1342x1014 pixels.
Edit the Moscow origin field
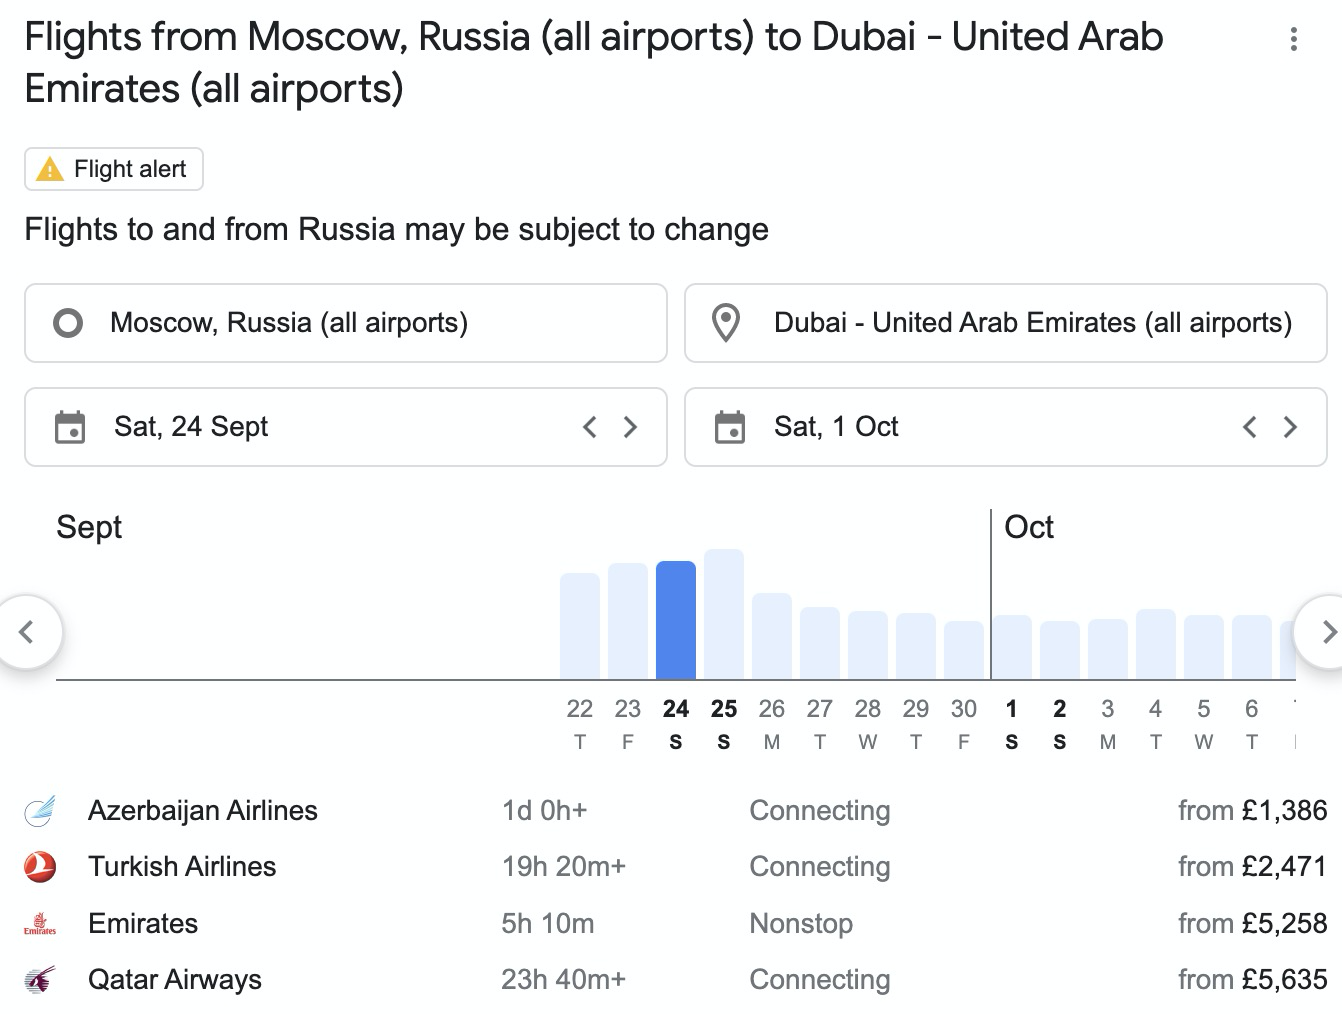(345, 323)
